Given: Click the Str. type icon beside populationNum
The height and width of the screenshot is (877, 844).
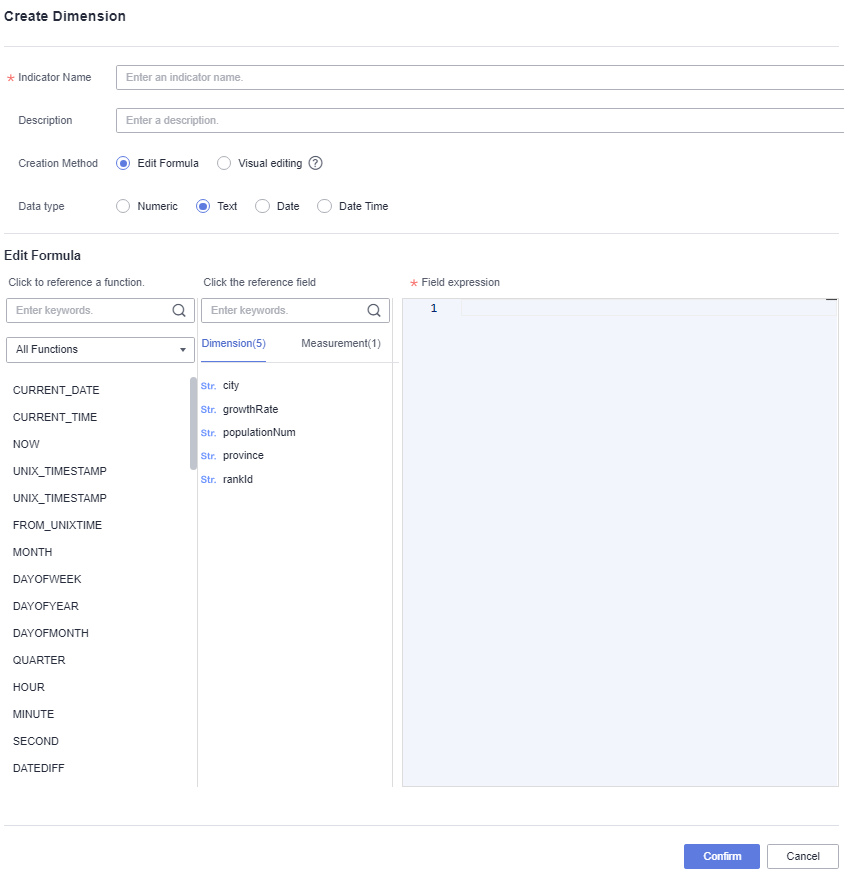Looking at the screenshot, I should pyautogui.click(x=208, y=433).
